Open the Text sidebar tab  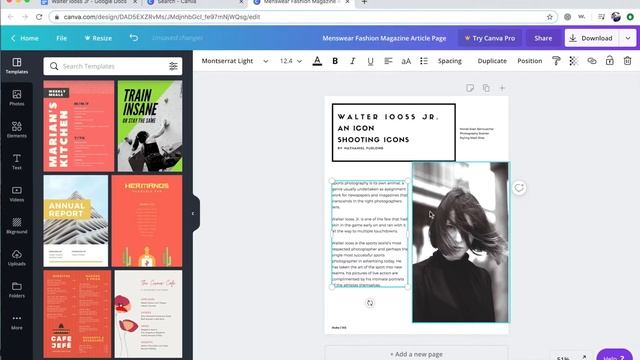pos(17,162)
